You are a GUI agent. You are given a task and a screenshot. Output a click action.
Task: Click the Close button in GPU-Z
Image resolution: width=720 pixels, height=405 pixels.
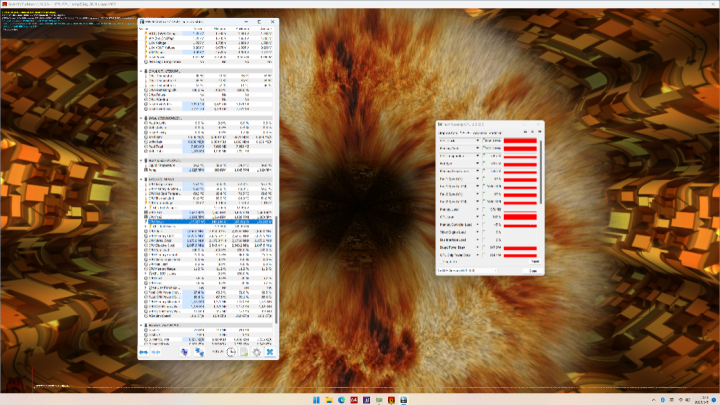[x=533, y=270]
